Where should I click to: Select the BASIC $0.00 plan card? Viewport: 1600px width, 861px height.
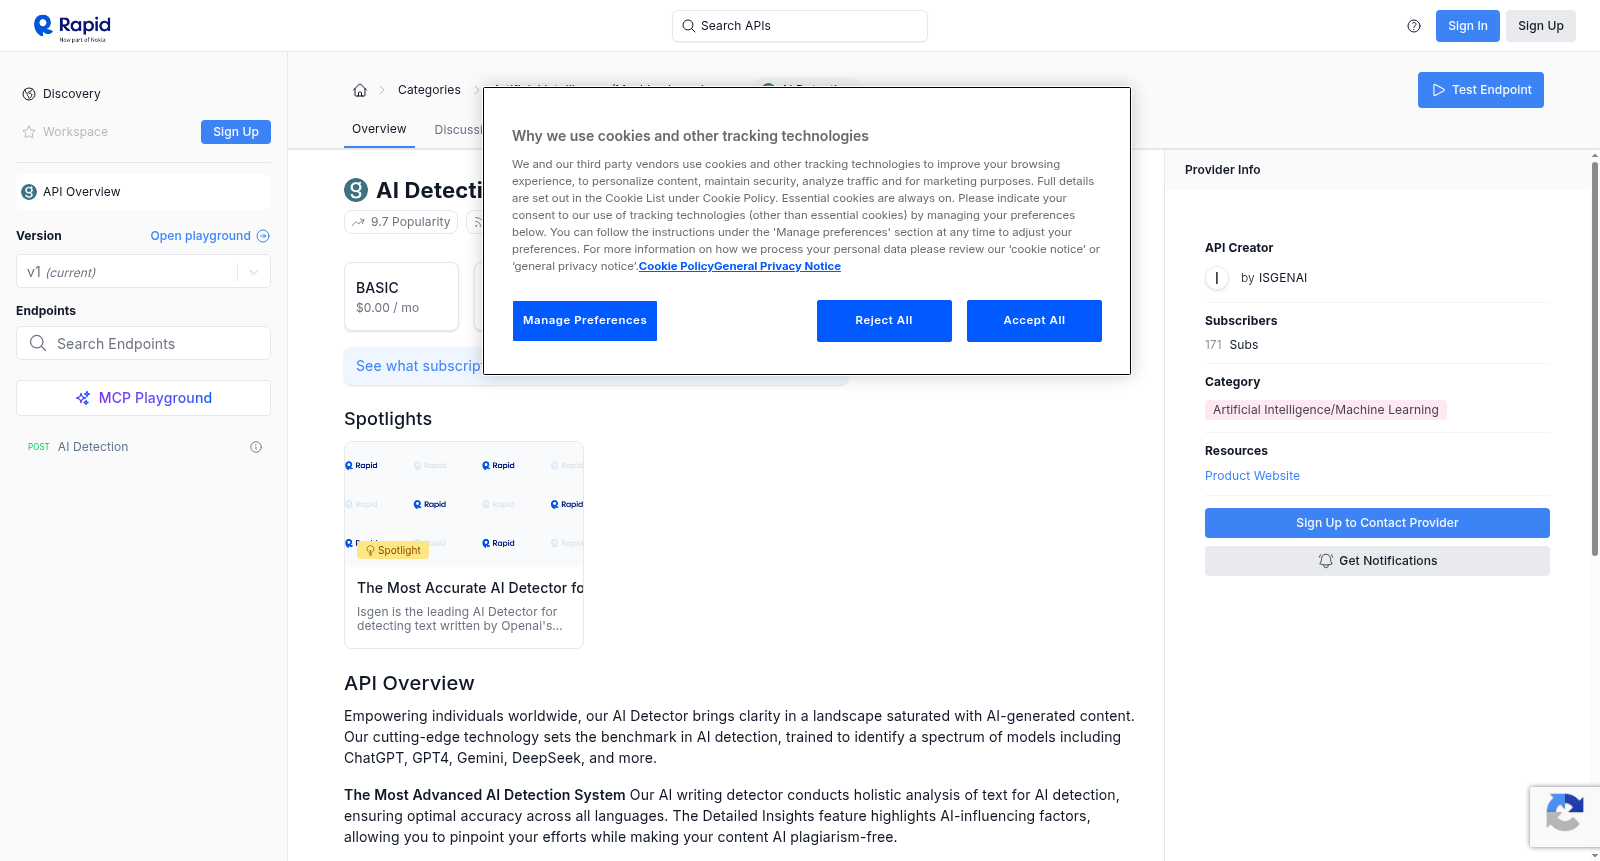pyautogui.click(x=401, y=297)
